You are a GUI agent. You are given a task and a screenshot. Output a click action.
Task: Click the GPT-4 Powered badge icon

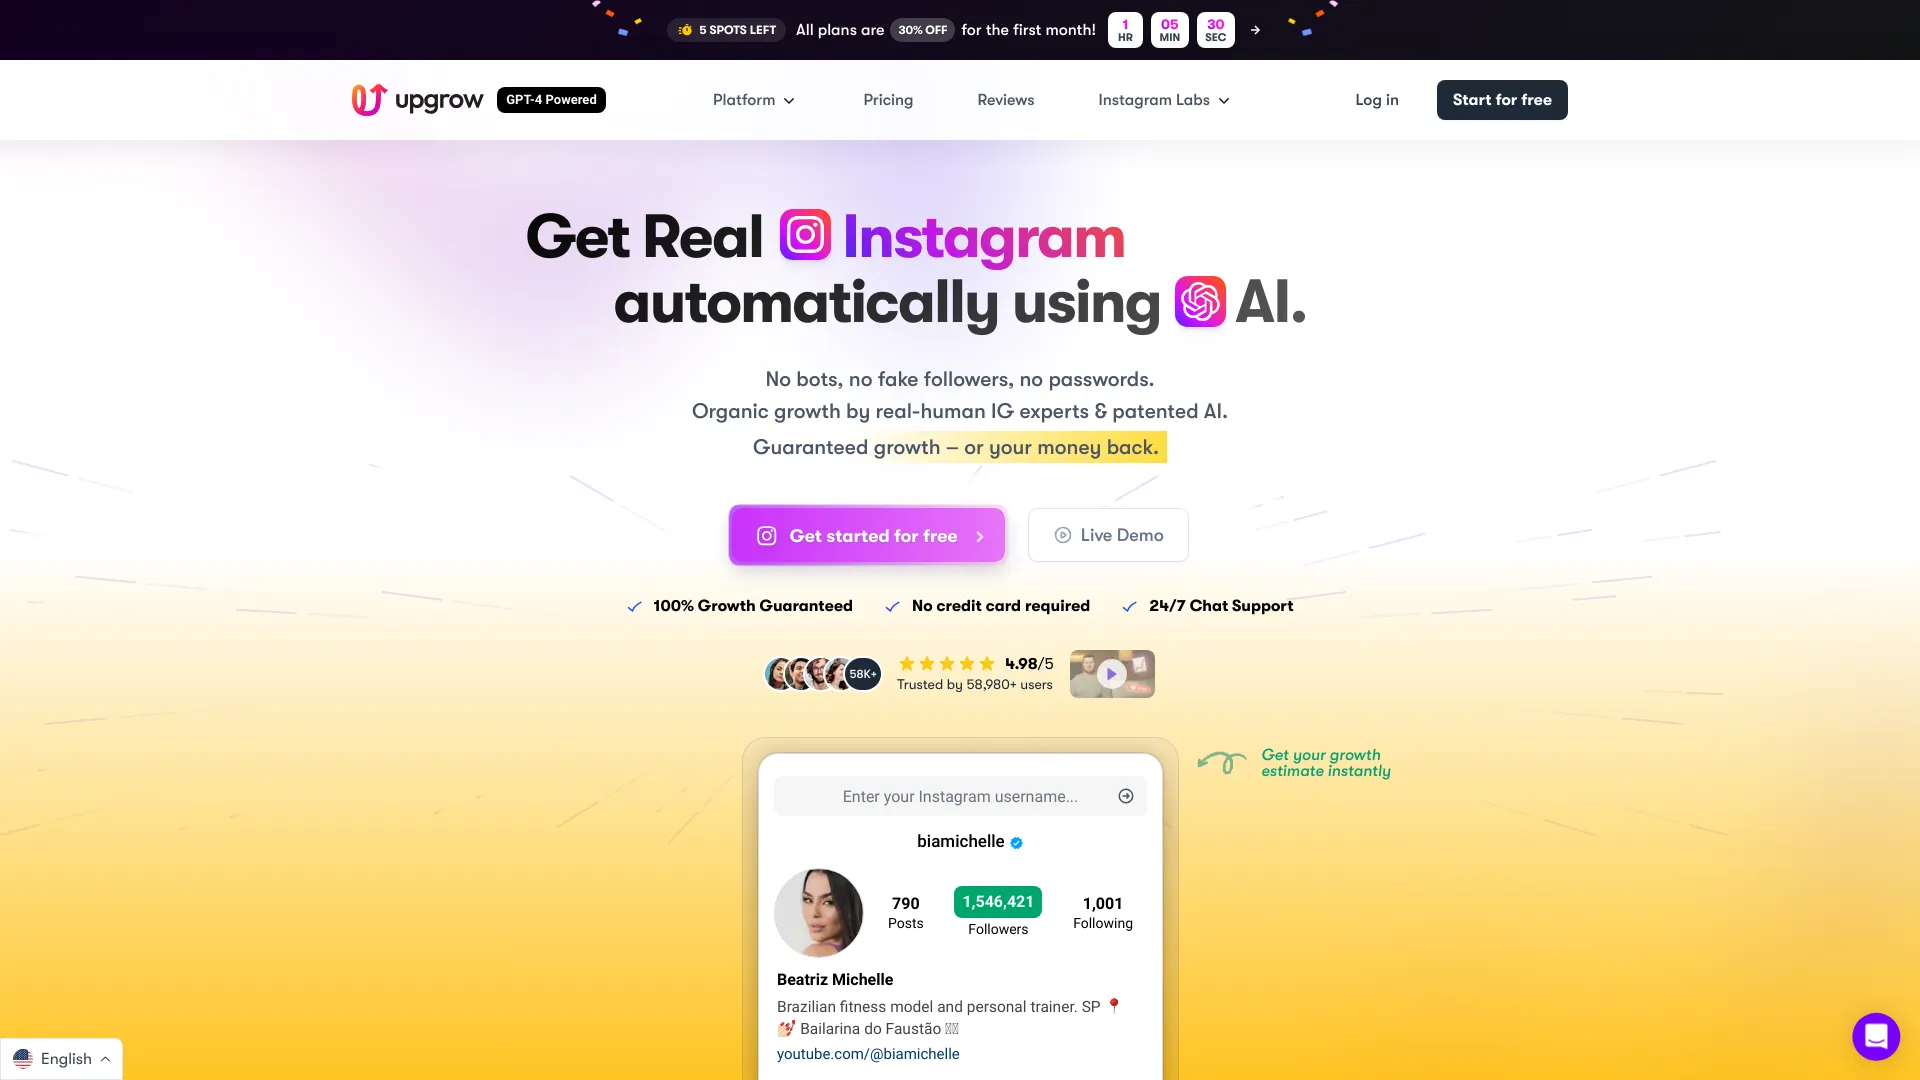click(551, 100)
